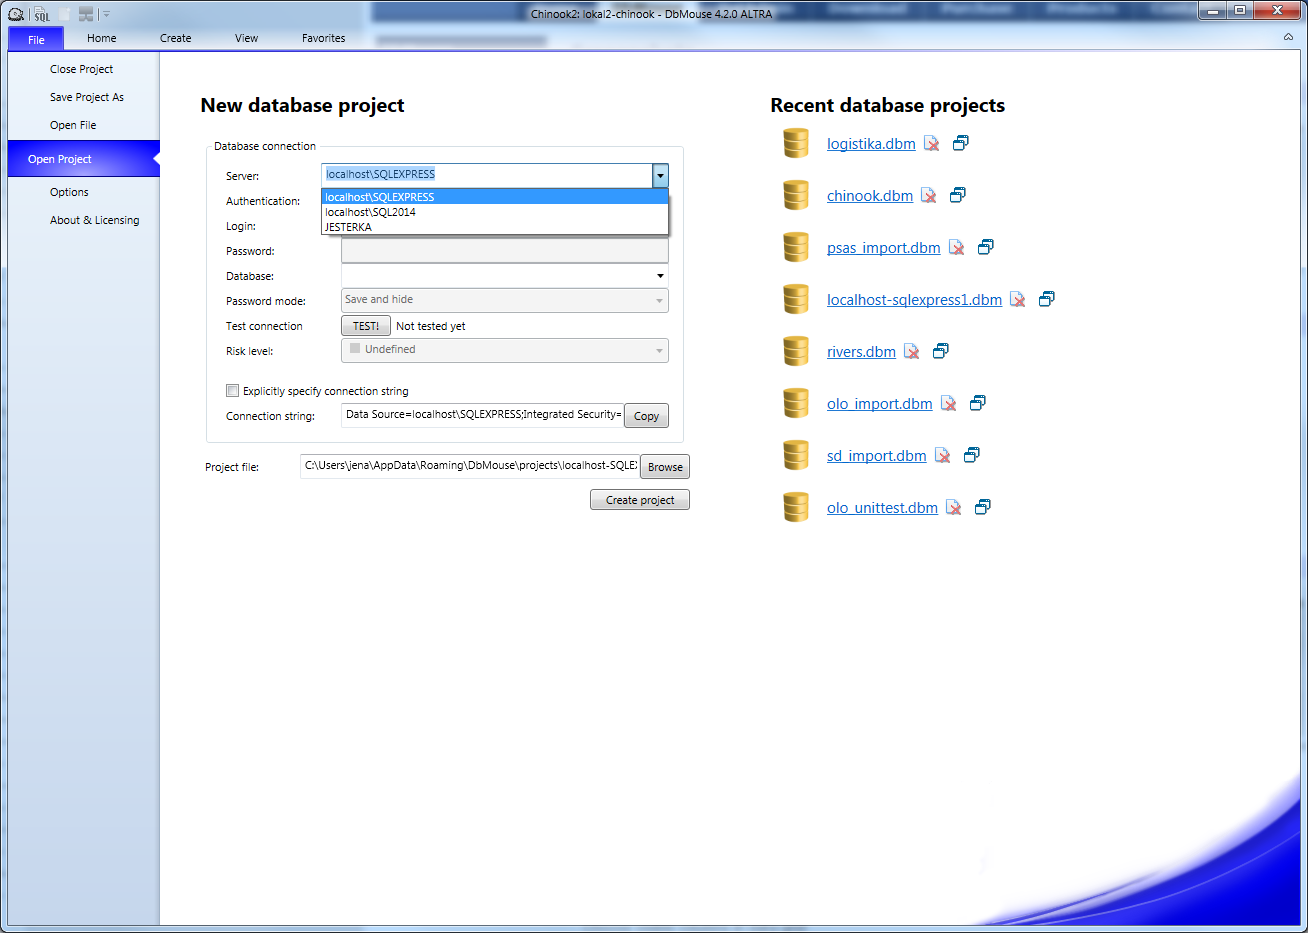Click the Project file path field
The height and width of the screenshot is (933, 1308).
[470, 466]
